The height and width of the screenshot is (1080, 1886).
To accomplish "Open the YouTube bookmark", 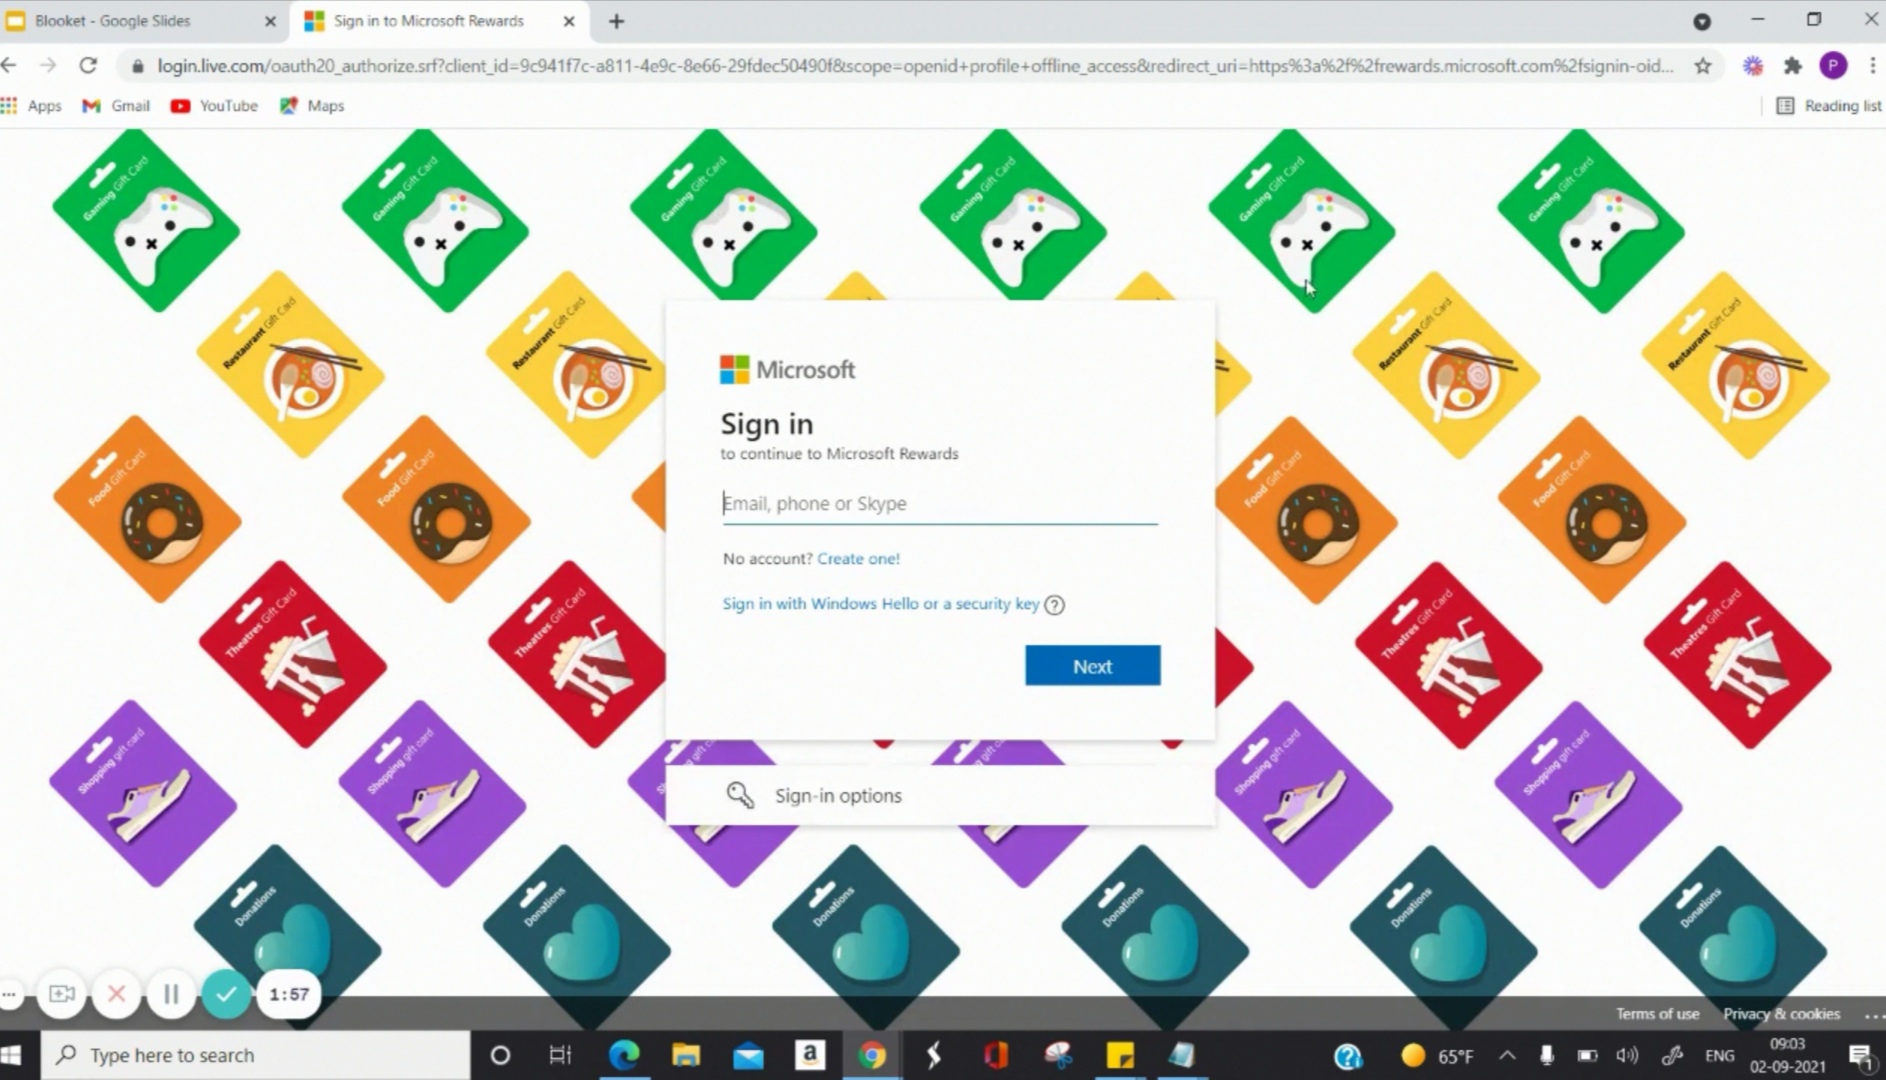I will click(214, 105).
